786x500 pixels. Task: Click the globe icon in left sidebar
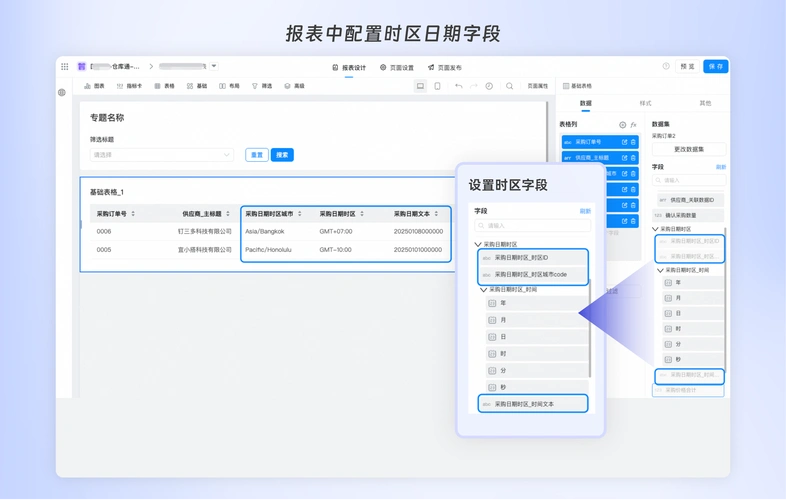[62, 92]
